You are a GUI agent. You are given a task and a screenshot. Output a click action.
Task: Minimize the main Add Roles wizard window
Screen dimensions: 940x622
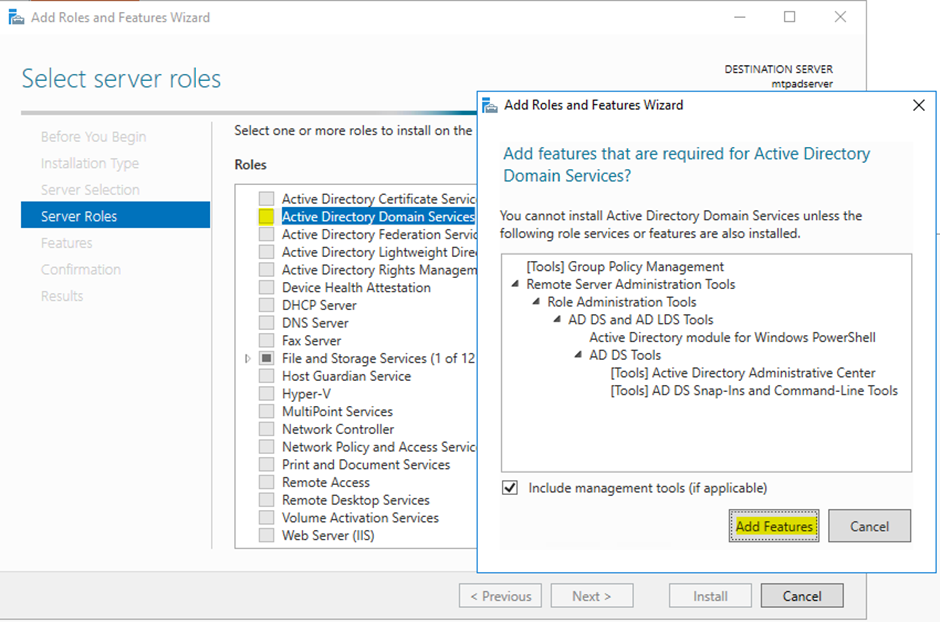click(x=740, y=17)
